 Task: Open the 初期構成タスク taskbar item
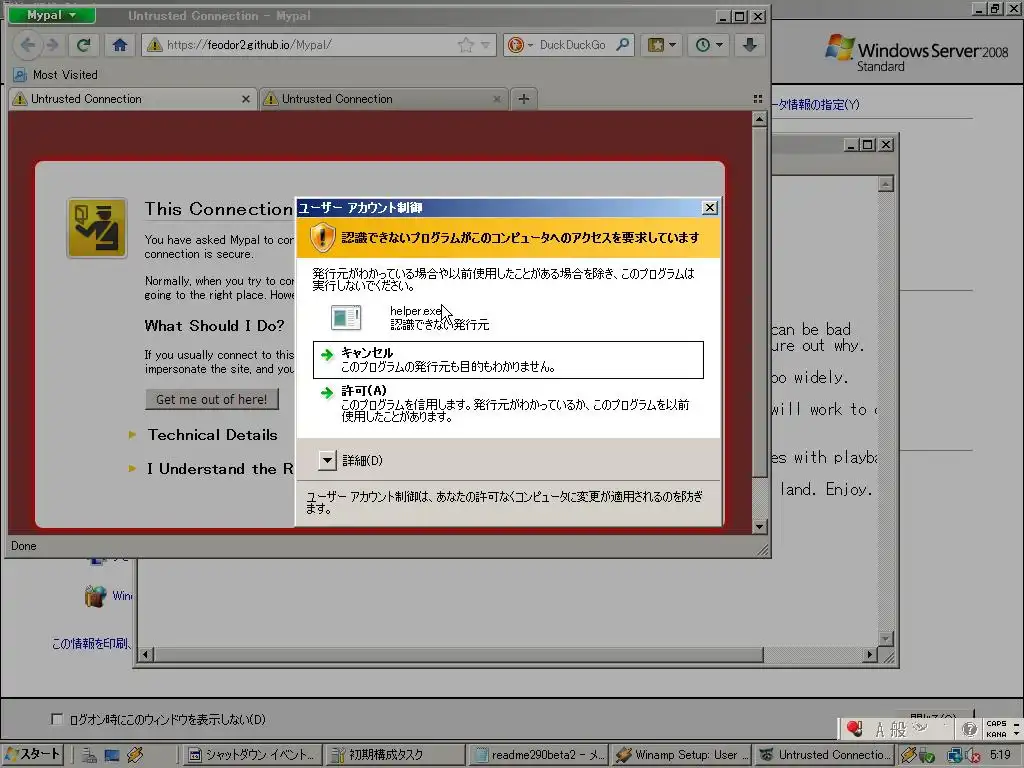(x=394, y=755)
